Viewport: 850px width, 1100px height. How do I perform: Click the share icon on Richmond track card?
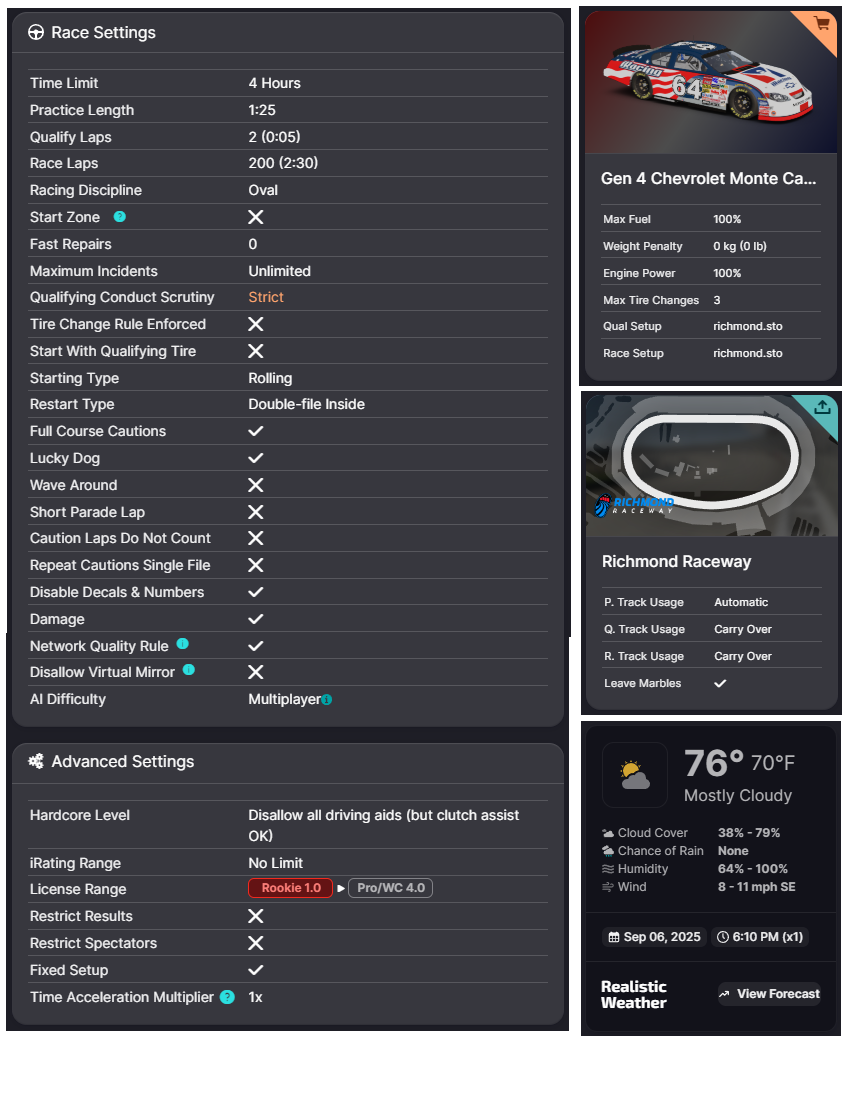[822, 407]
